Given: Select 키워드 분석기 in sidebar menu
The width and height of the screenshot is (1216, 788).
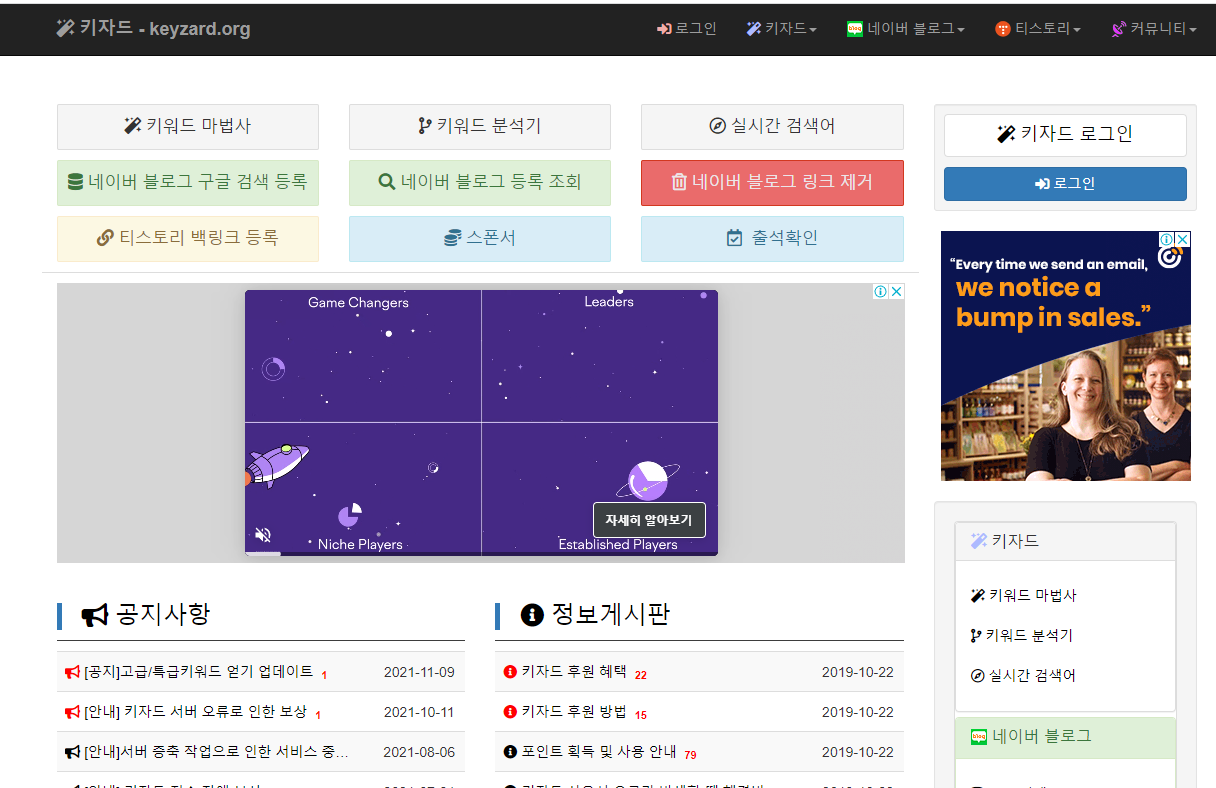Looking at the screenshot, I should coord(1021,636).
